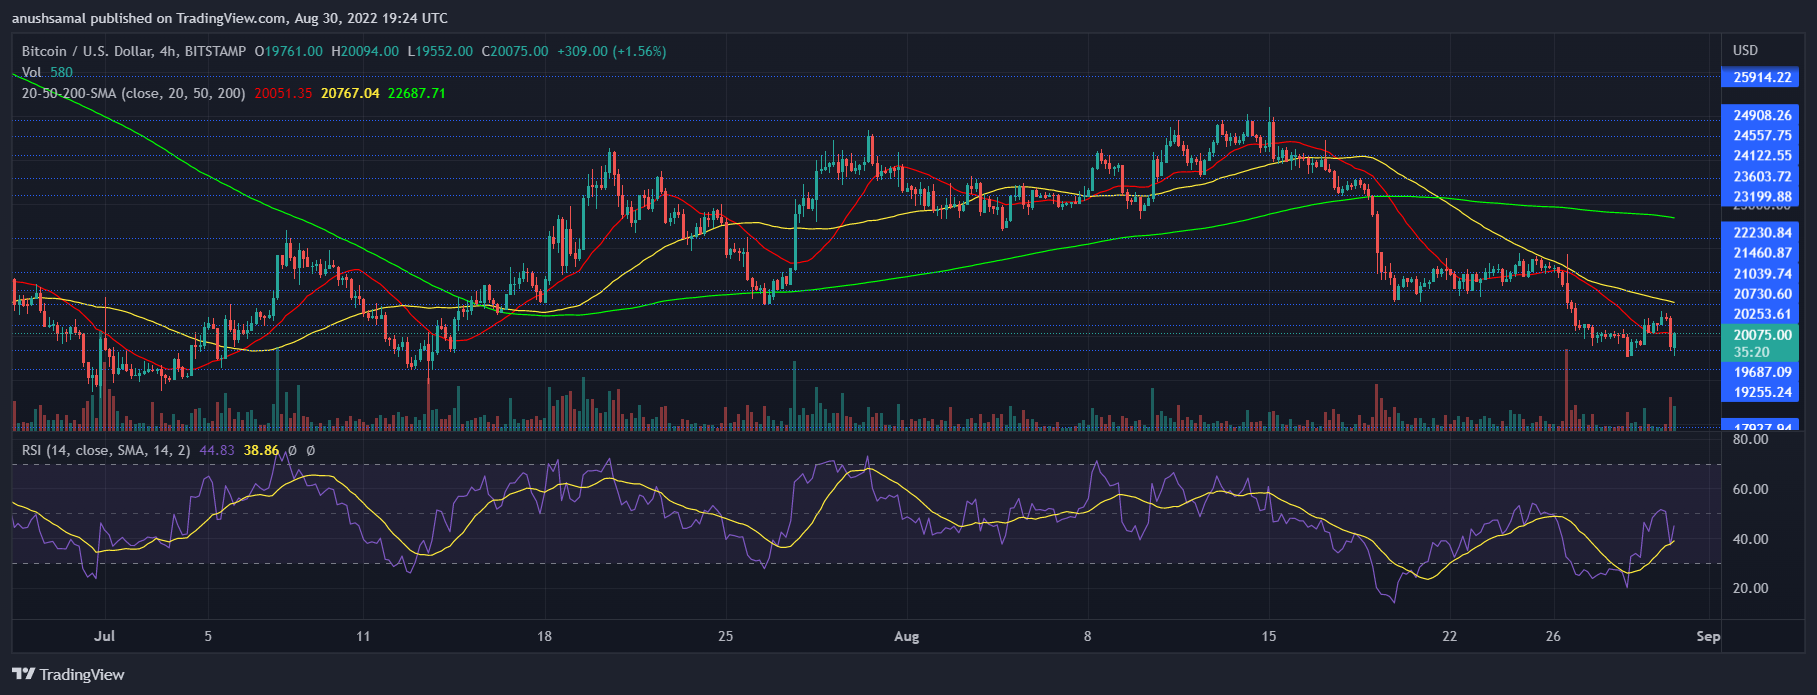The image size is (1817, 695).
Task: Click the +309.00 (+1.56%) change value
Action: [612, 51]
